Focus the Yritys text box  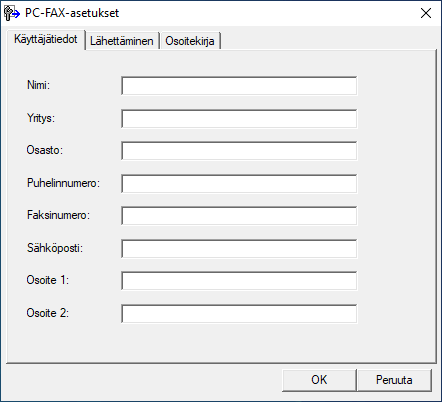[x=239, y=118]
